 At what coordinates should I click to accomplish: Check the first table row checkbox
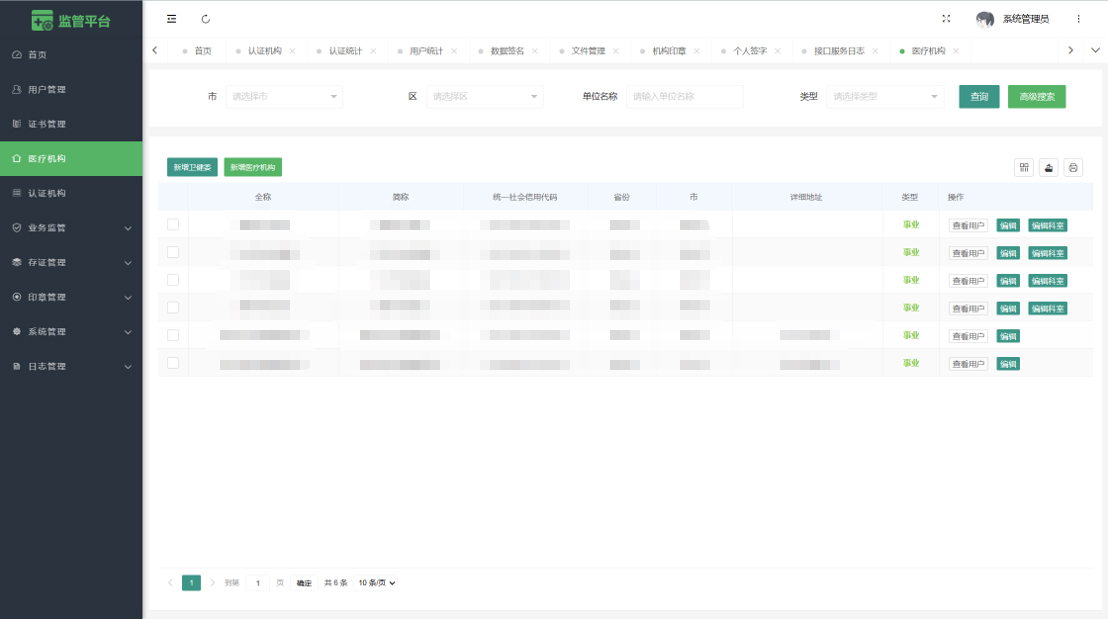[173, 225]
